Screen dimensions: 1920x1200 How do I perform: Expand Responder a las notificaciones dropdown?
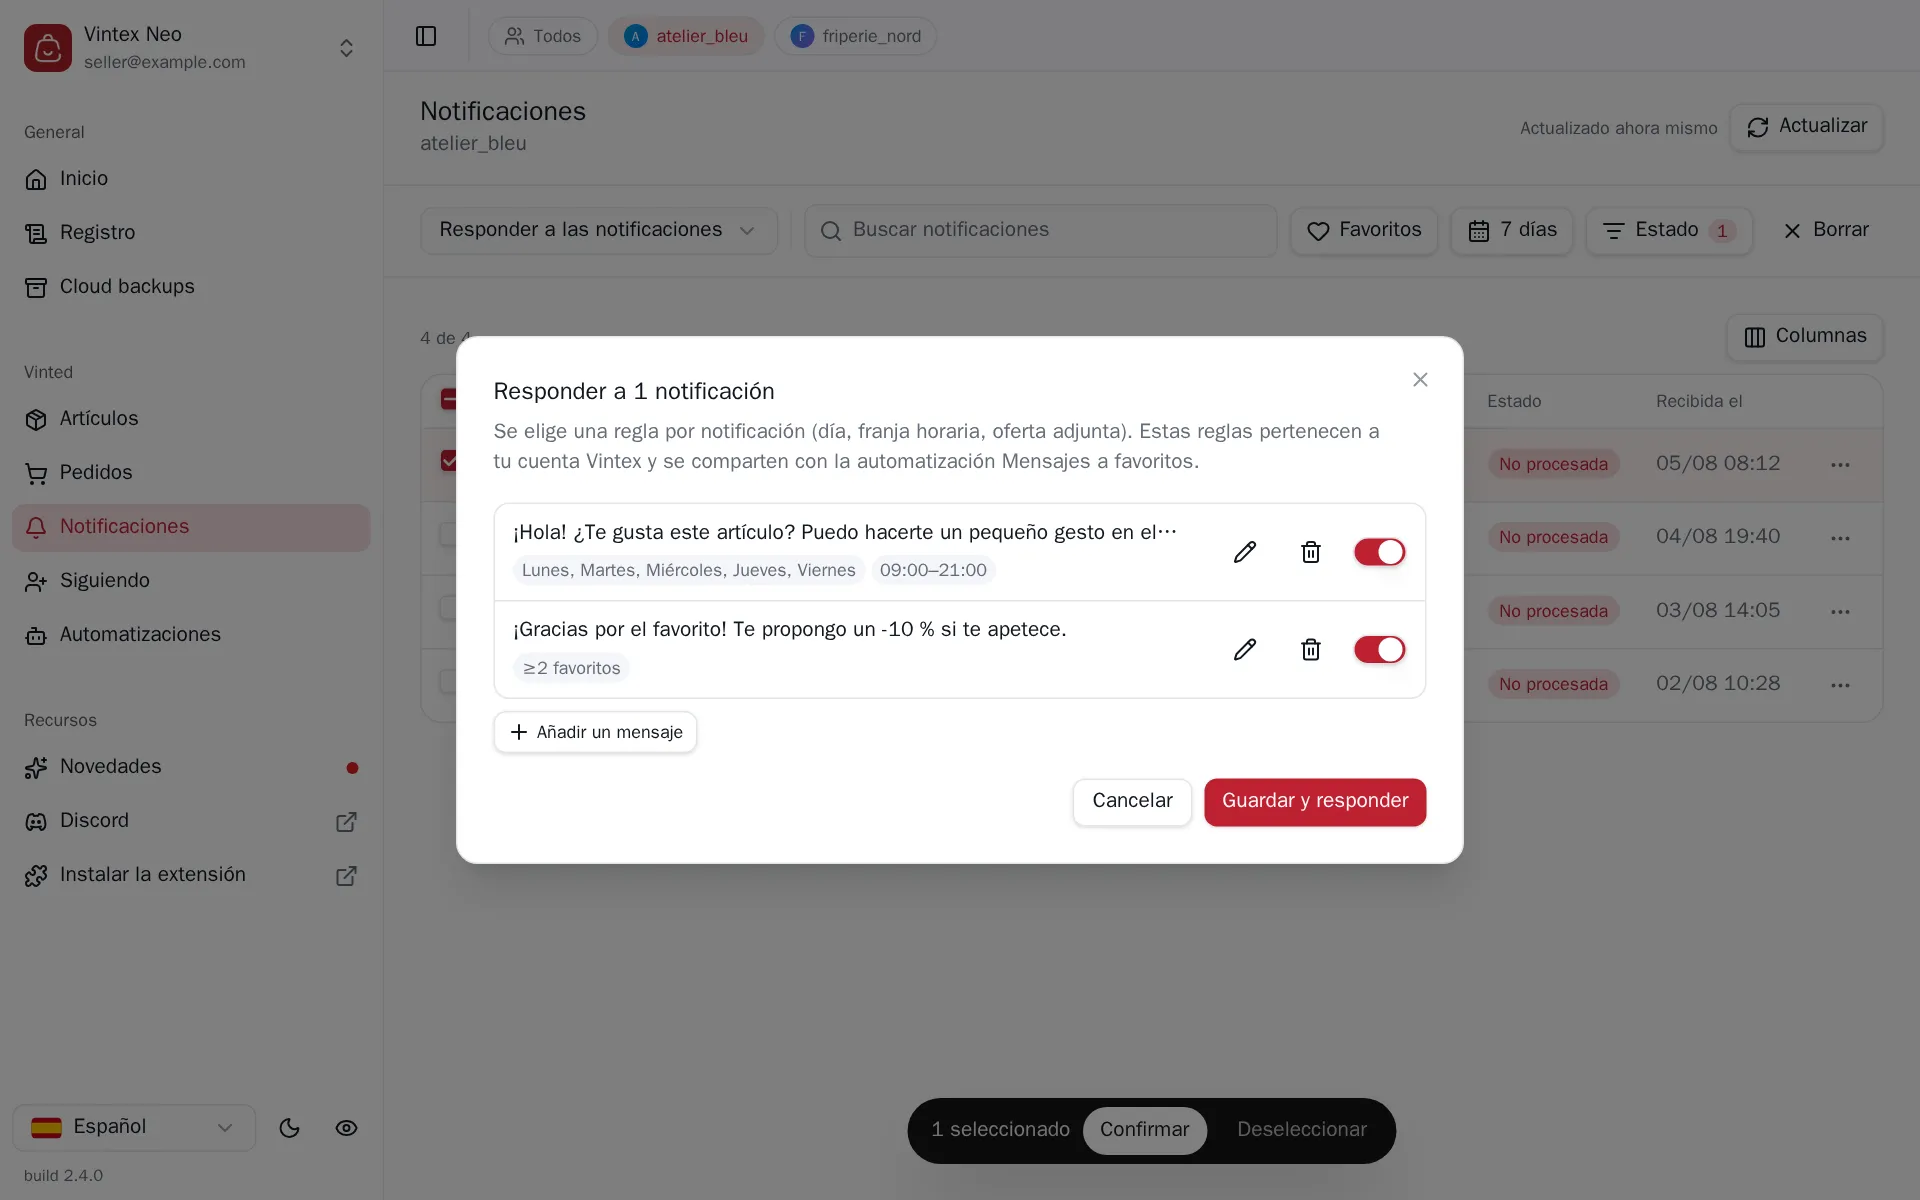click(599, 231)
